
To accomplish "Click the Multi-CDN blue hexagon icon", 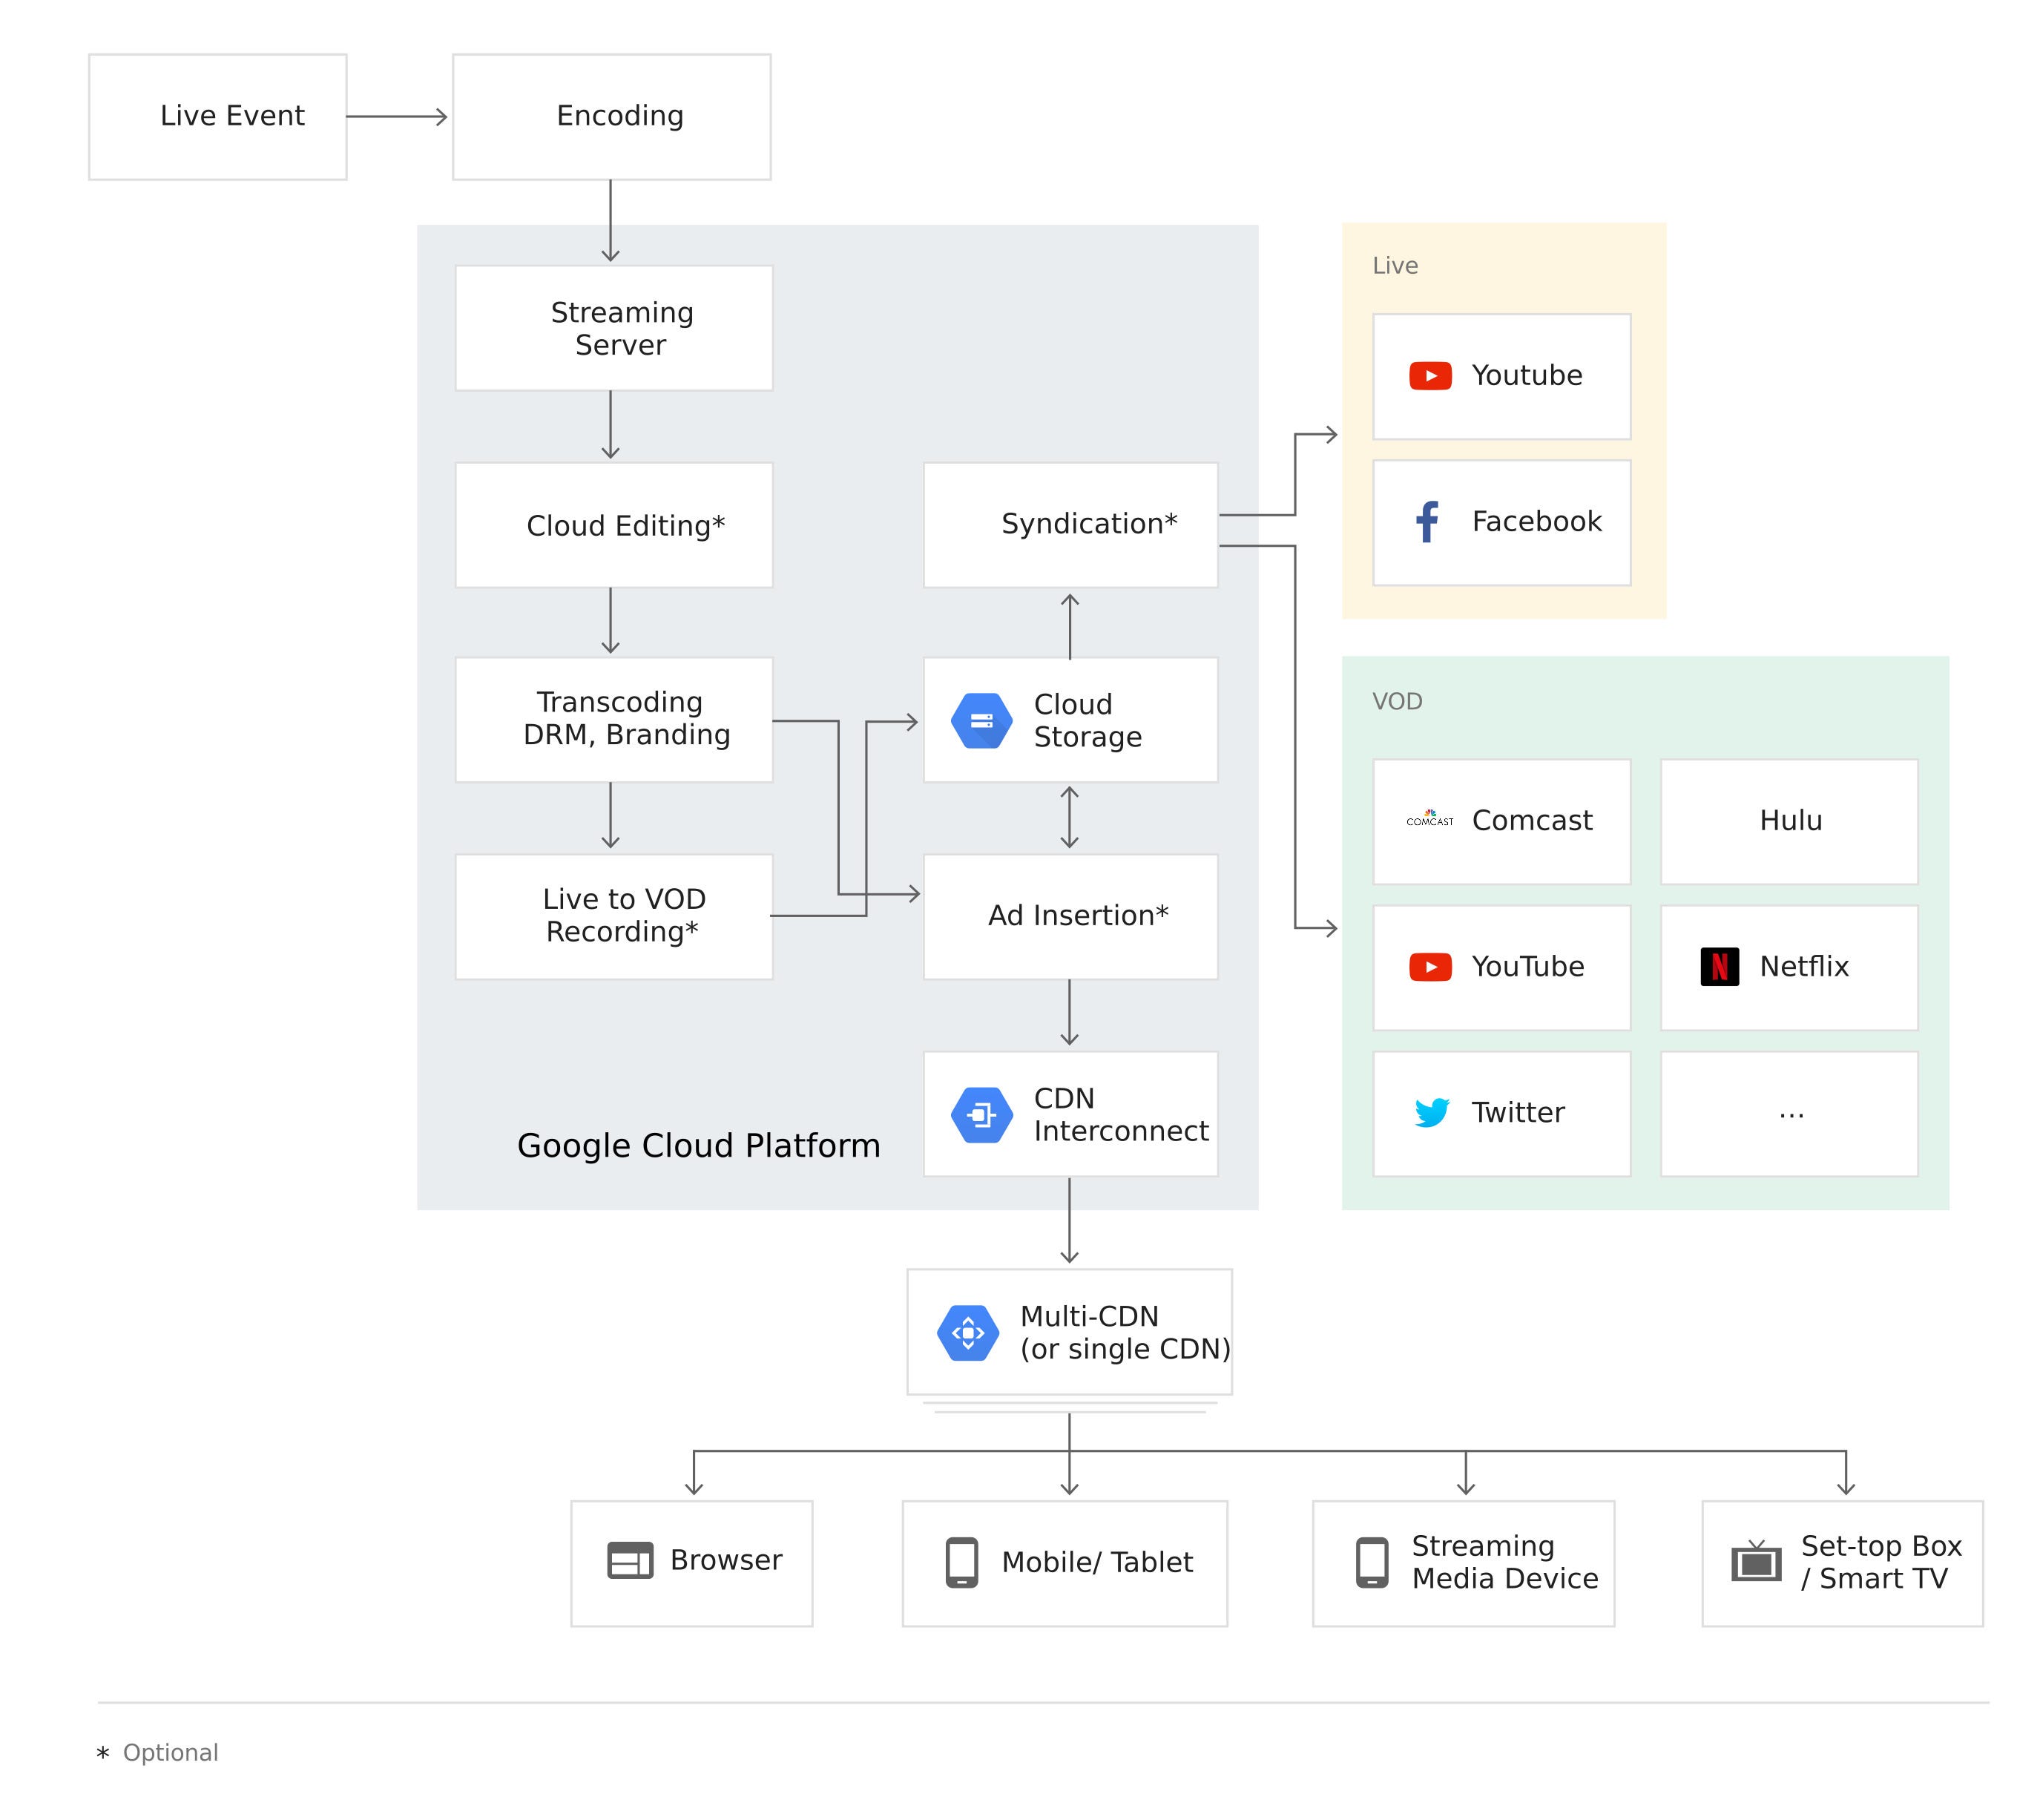I will click(967, 1332).
